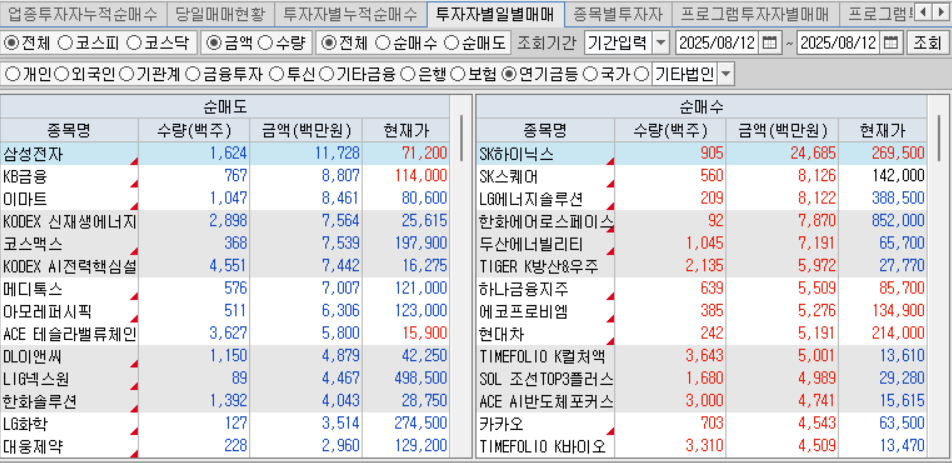
Task: Select the 한화솔루션 row
Action: (225, 401)
